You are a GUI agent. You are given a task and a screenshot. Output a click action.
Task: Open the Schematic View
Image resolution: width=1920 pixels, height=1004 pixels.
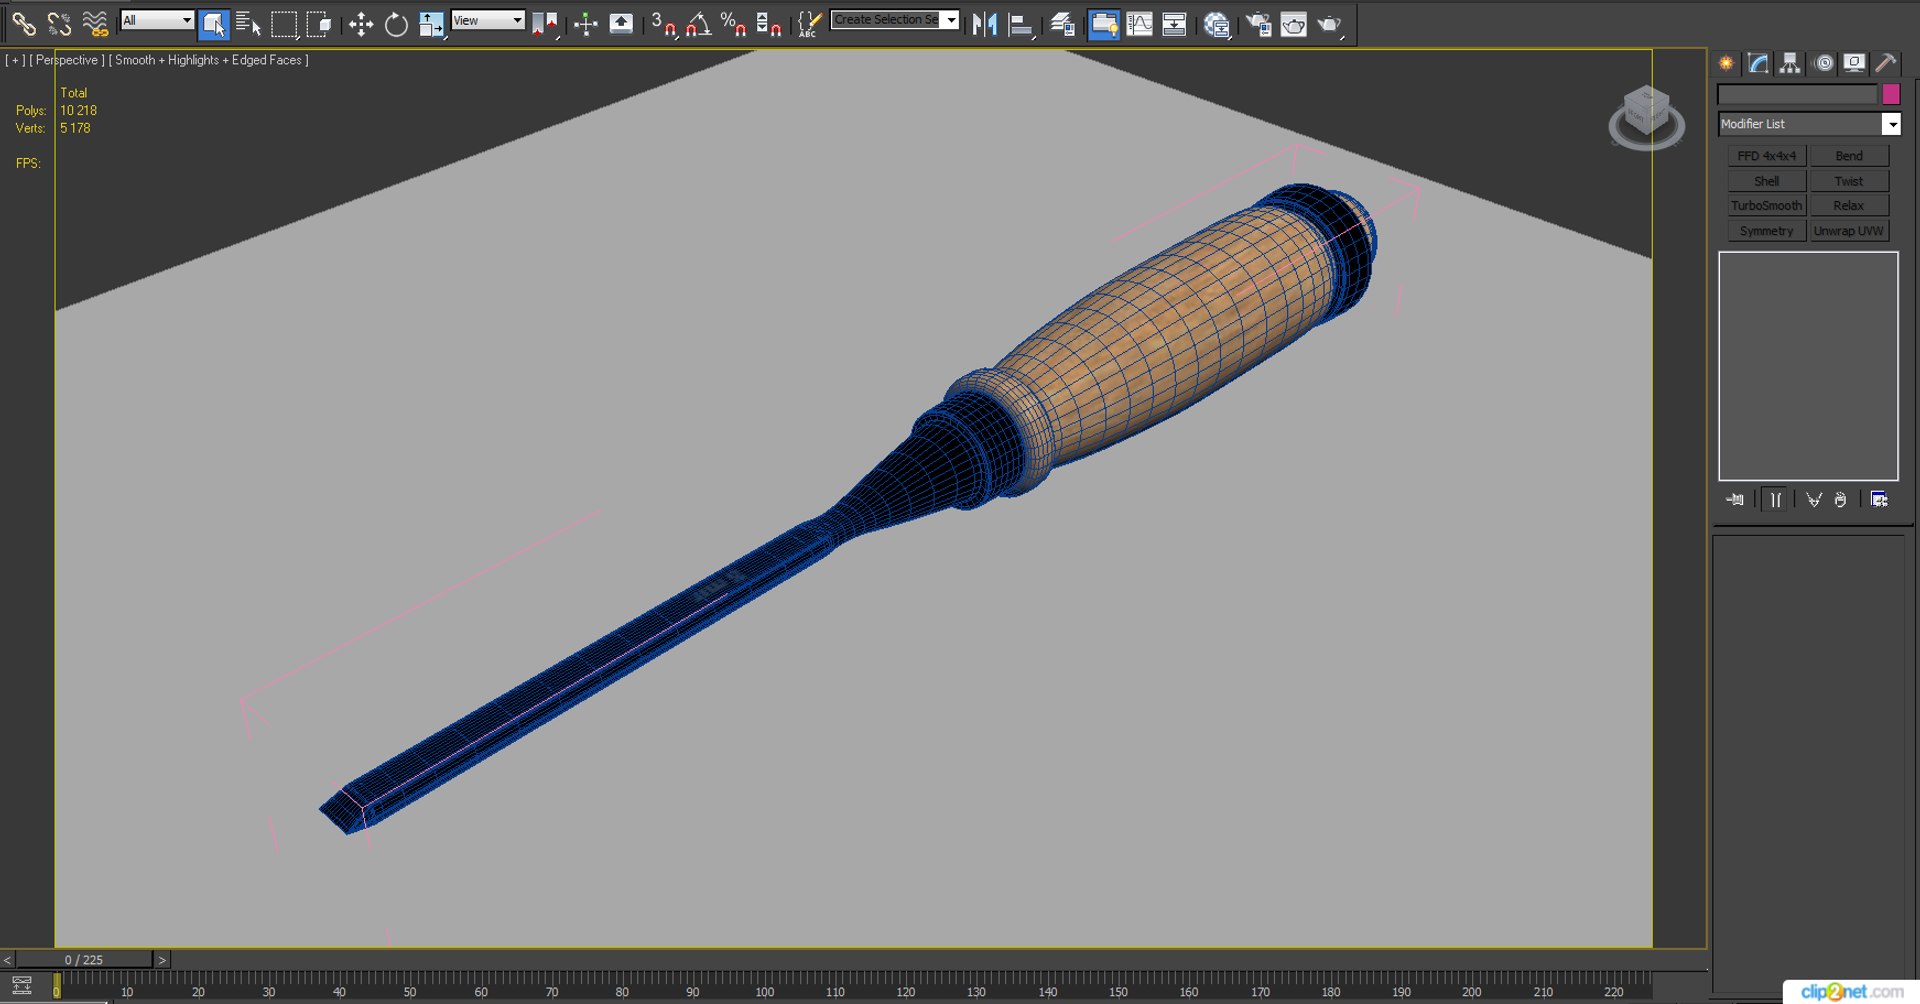tap(1174, 24)
